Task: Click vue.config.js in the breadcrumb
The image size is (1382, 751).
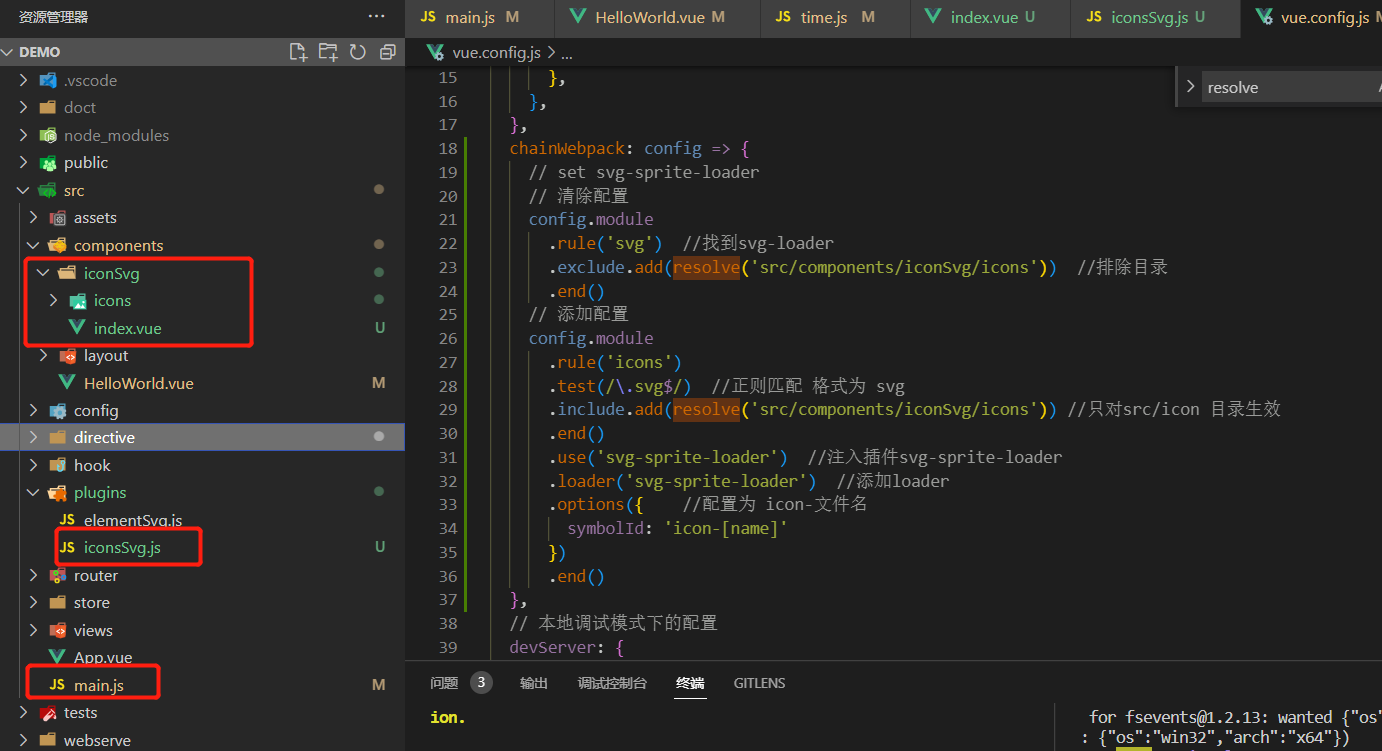Action: click(496, 52)
